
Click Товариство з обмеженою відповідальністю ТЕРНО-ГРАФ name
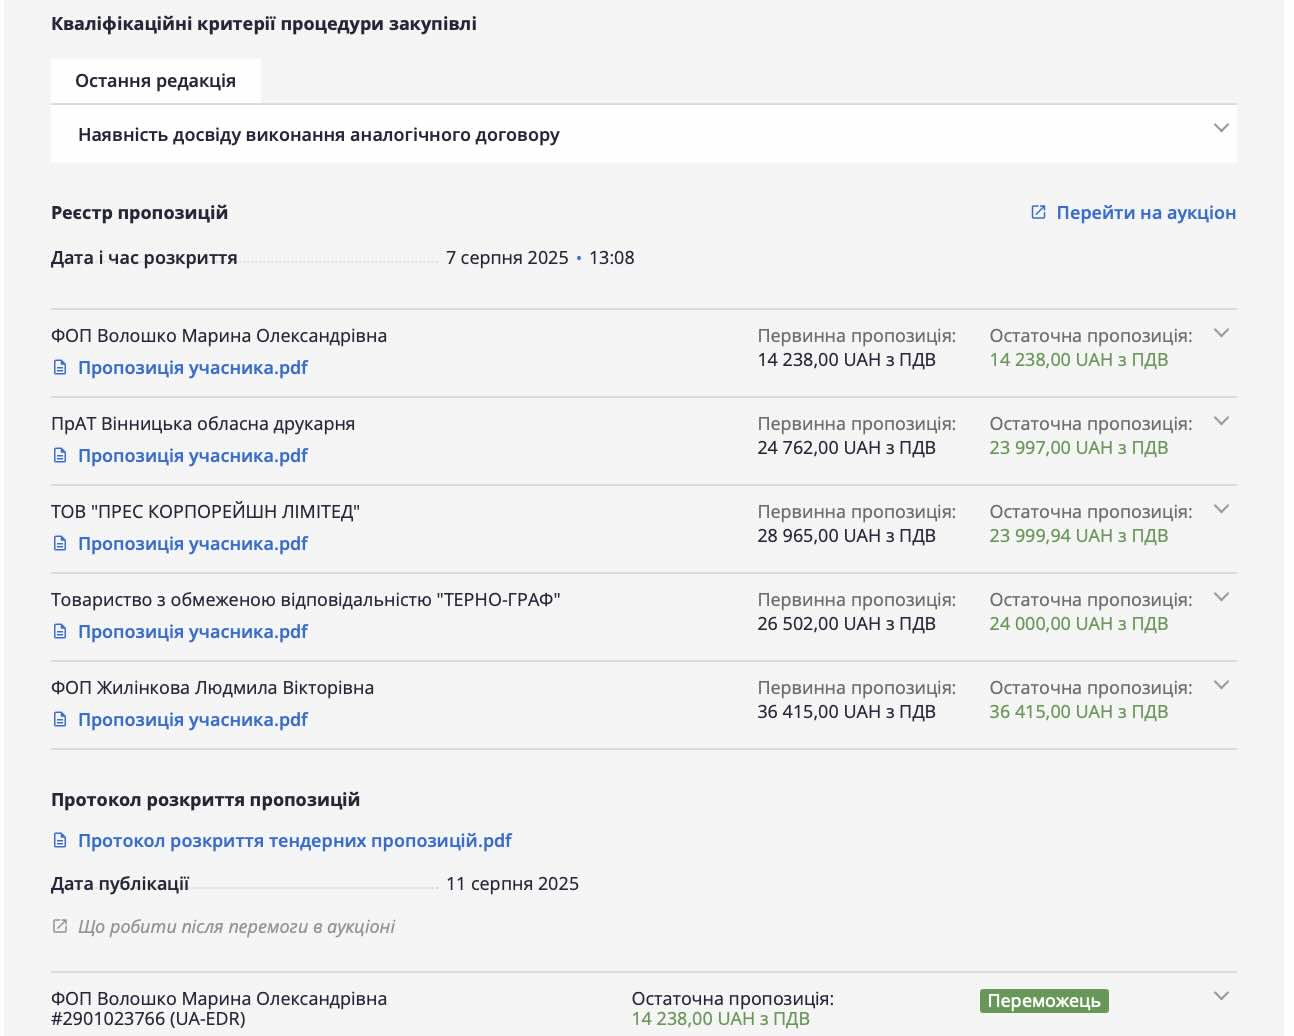point(306,600)
